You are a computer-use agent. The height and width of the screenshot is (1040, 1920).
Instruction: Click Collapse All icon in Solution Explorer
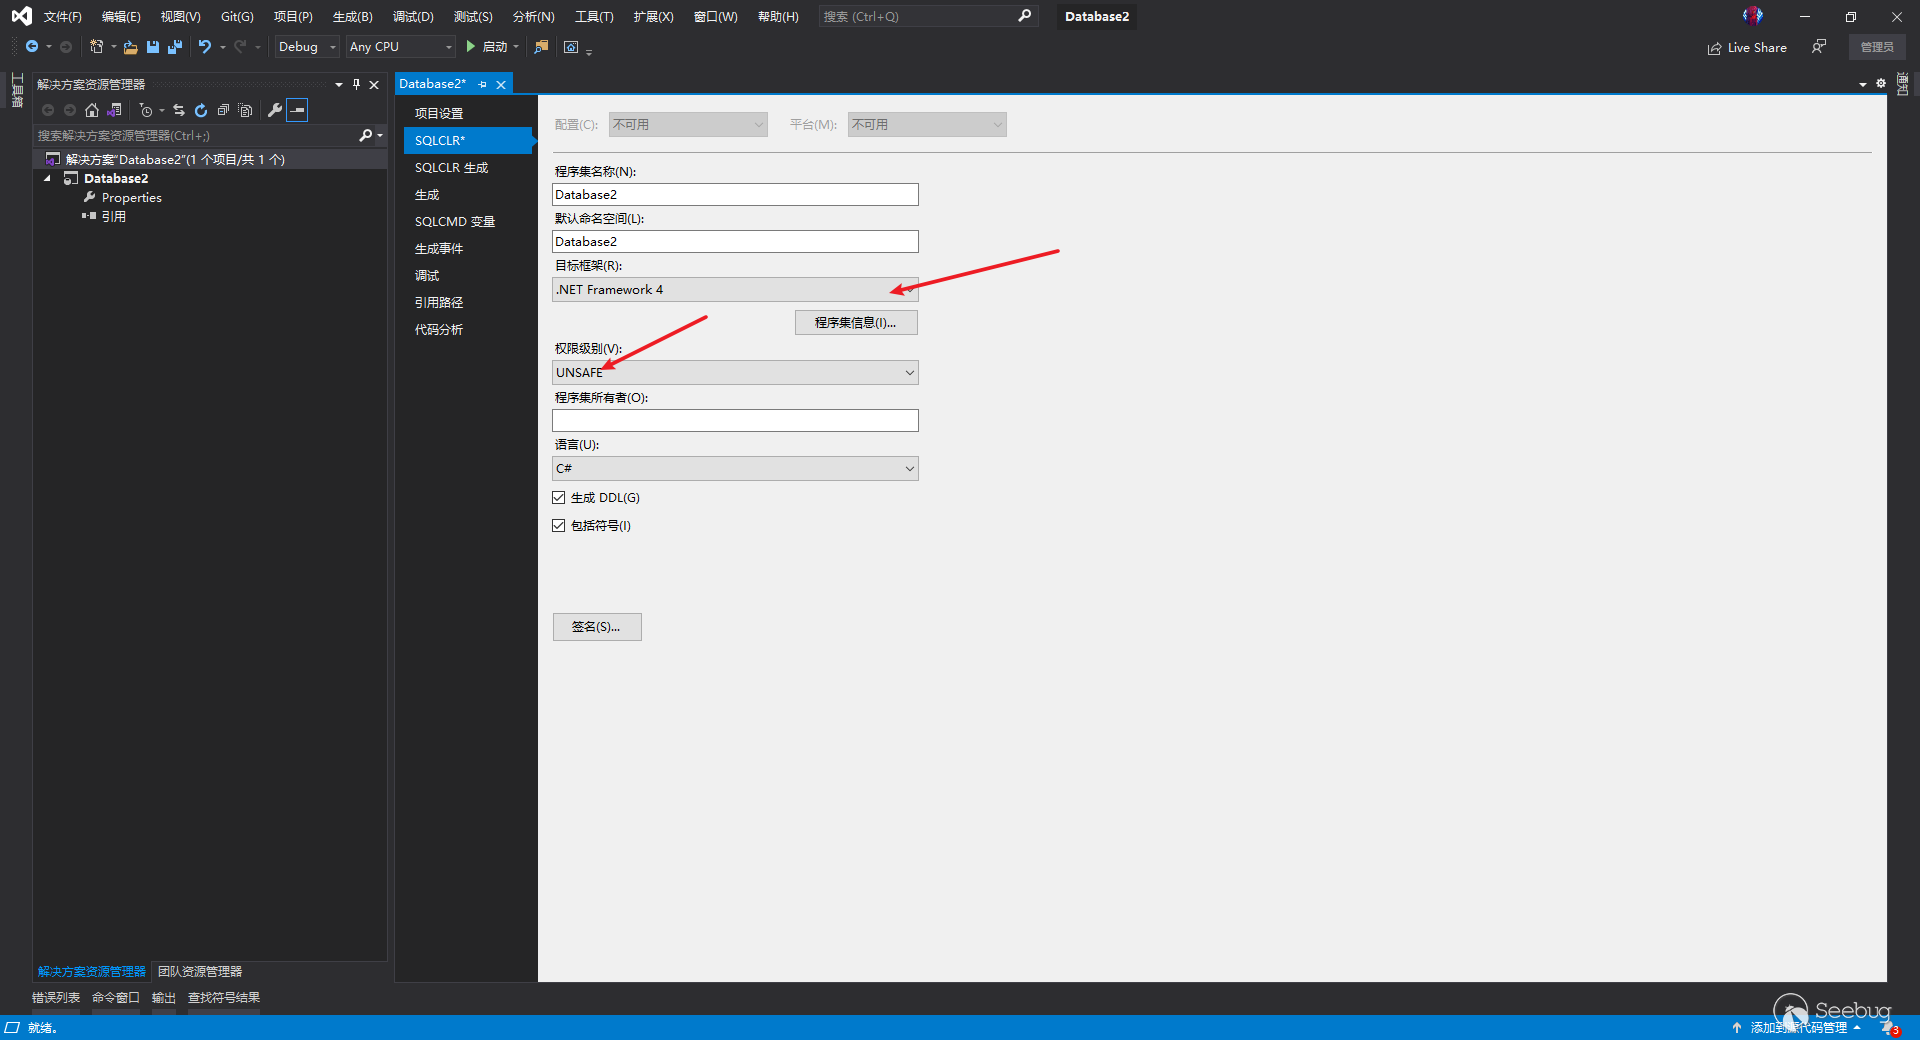pos(223,110)
